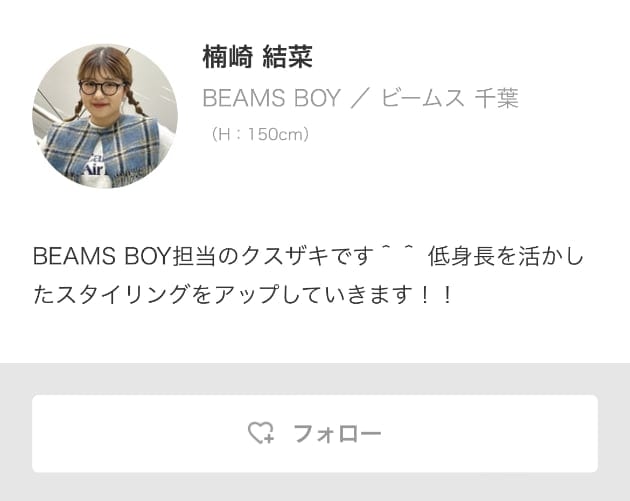
Task: Tap the フォロー text label
Action: coord(337,434)
